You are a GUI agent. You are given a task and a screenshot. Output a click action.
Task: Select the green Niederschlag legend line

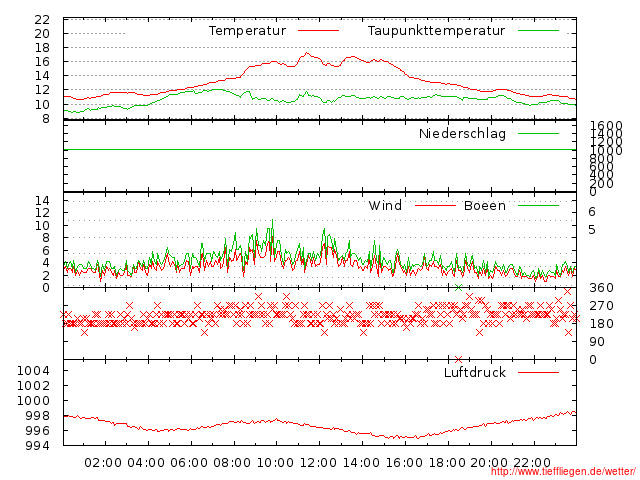coord(538,133)
